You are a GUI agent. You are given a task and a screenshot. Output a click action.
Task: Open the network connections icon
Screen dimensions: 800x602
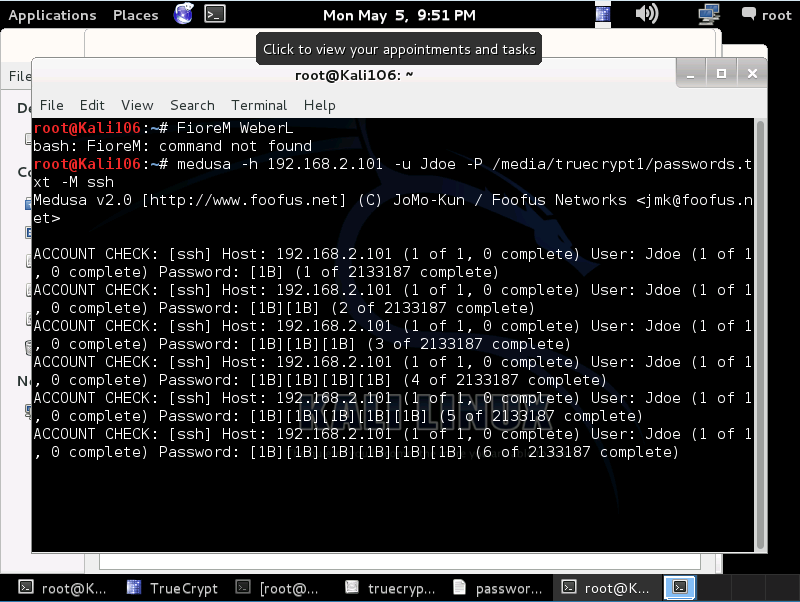(709, 14)
